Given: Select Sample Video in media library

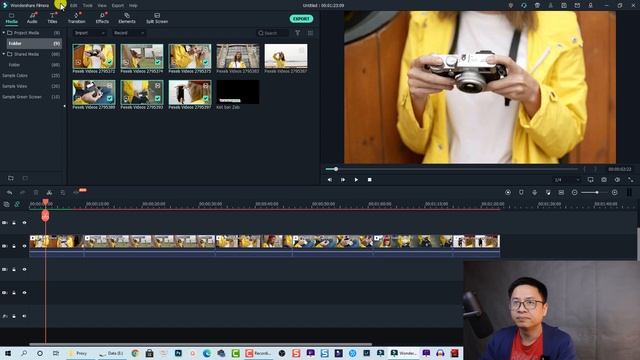Looking at the screenshot, I should 15,86.
